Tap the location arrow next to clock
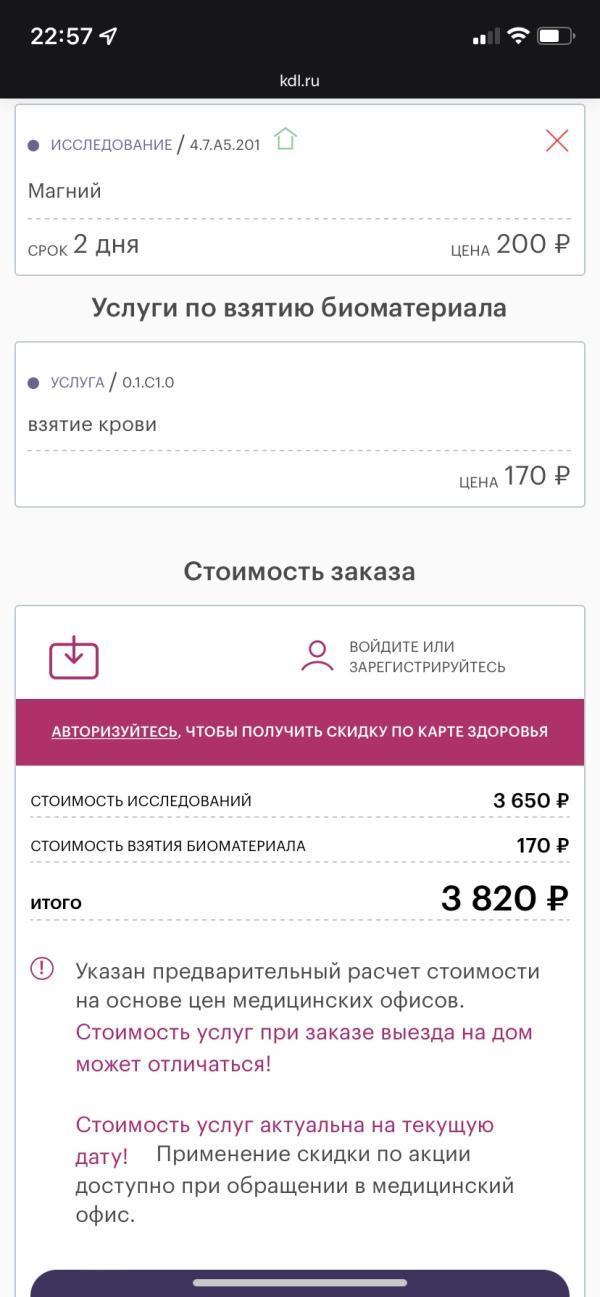The height and width of the screenshot is (1297, 600). click(108, 36)
